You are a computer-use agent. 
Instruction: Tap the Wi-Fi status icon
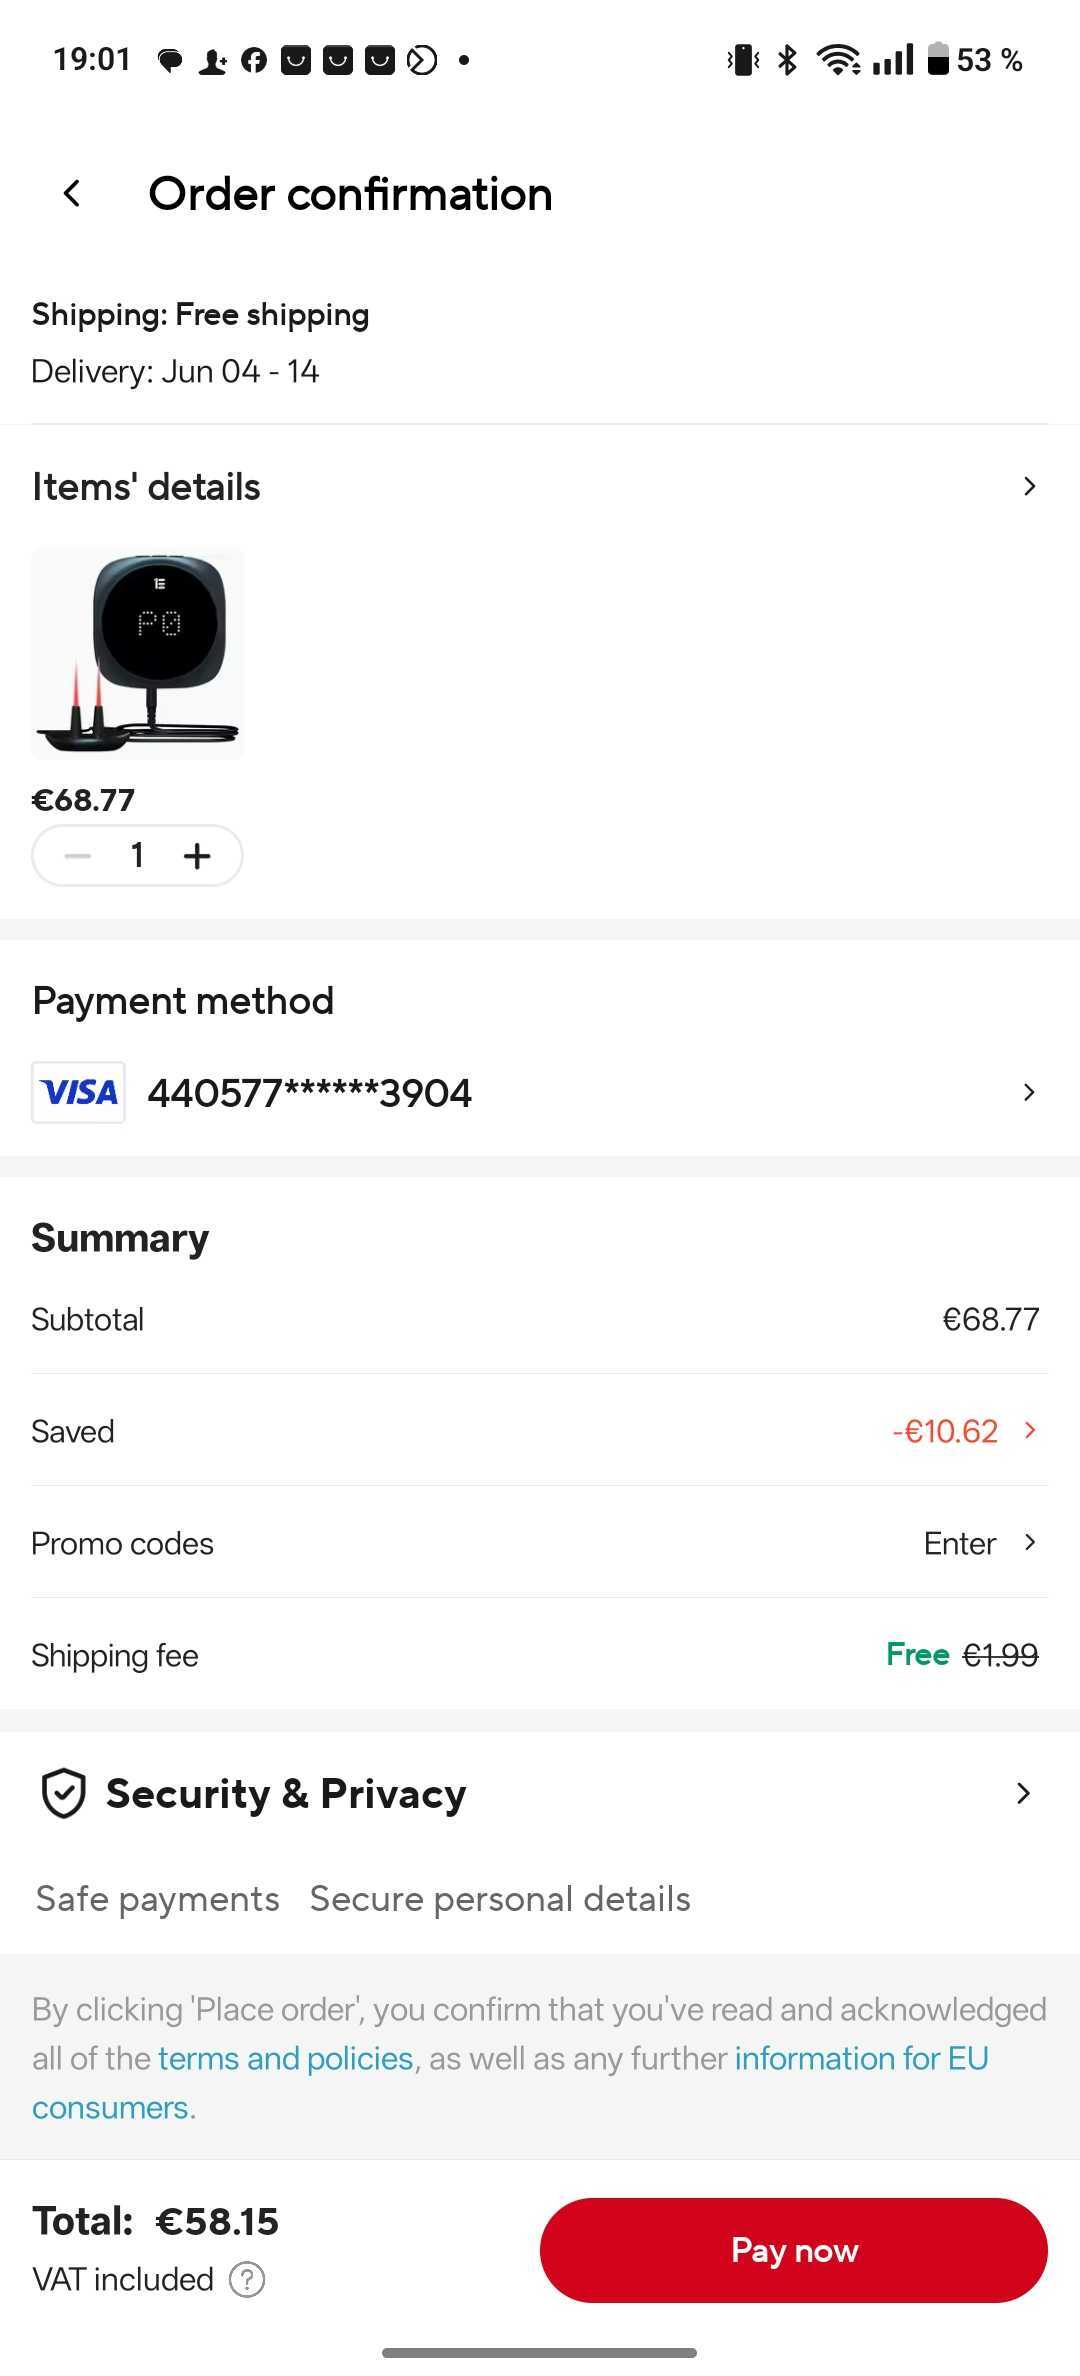point(838,60)
